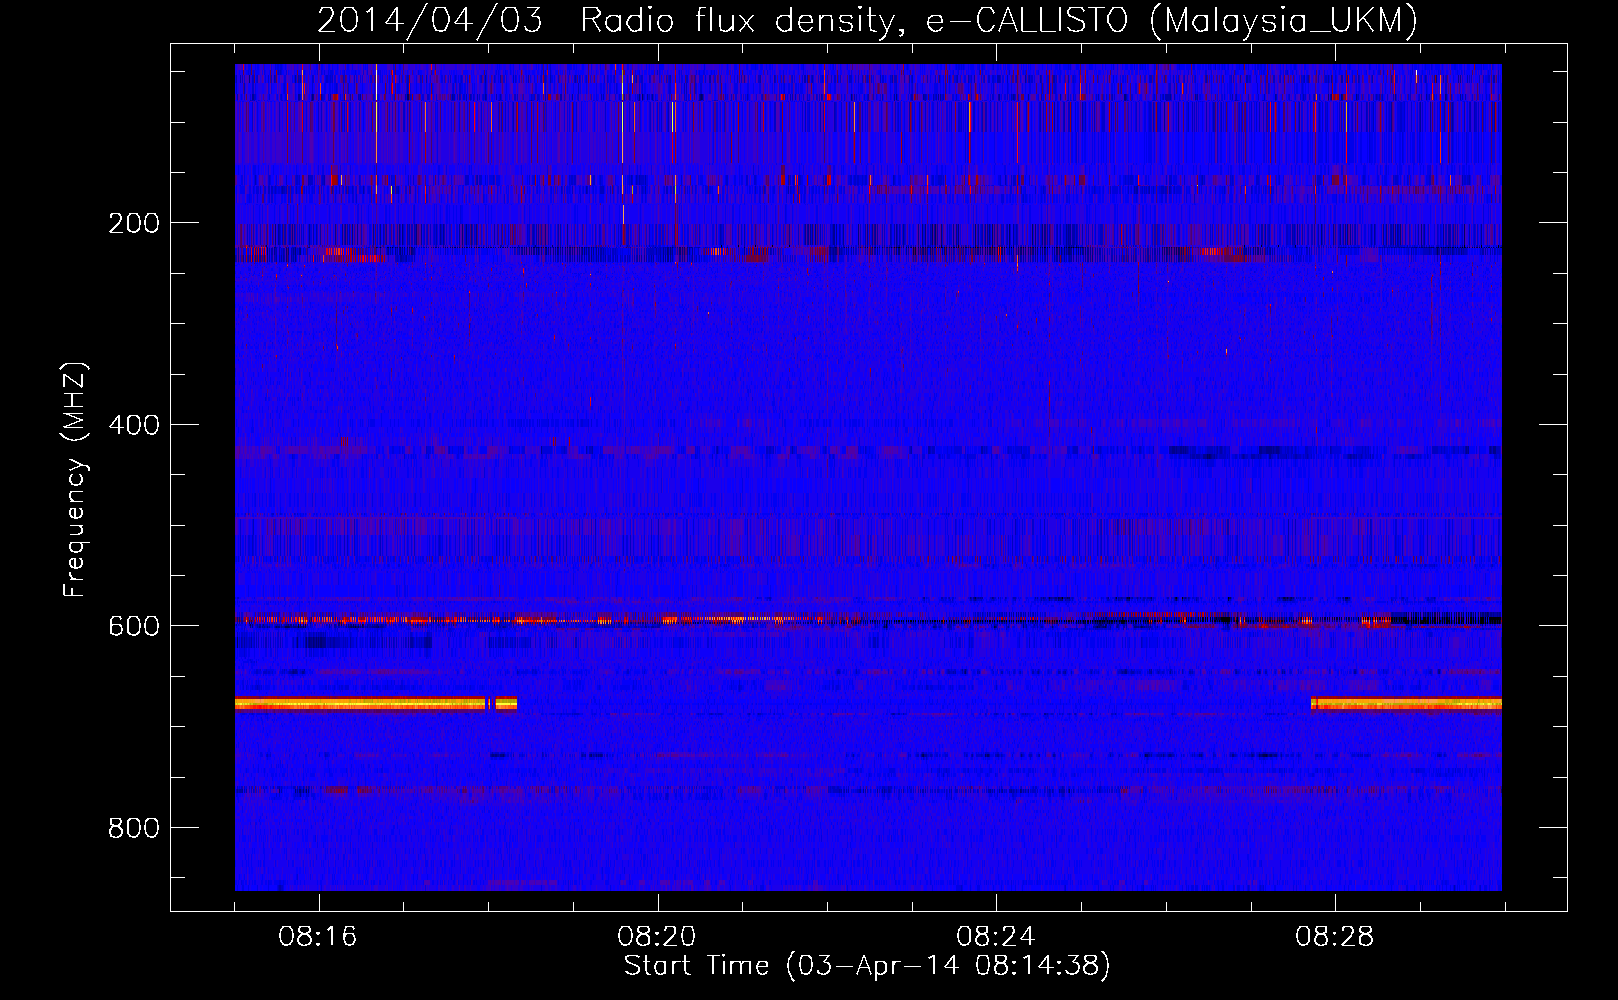
Task: Click the 200 frequency tick label
Action: [x=133, y=223]
